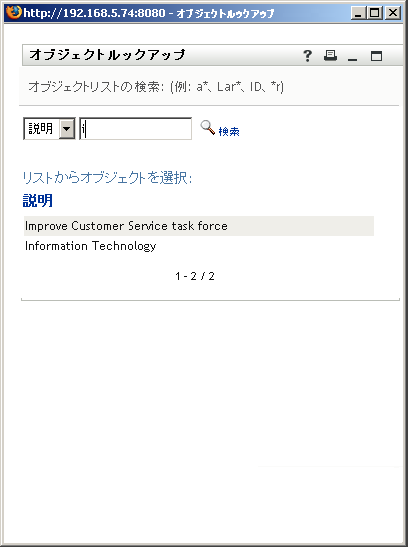Image resolution: width=408 pixels, height=547 pixels.
Task: Open the 説明 search attribute combo box
Action: [x=49, y=129]
